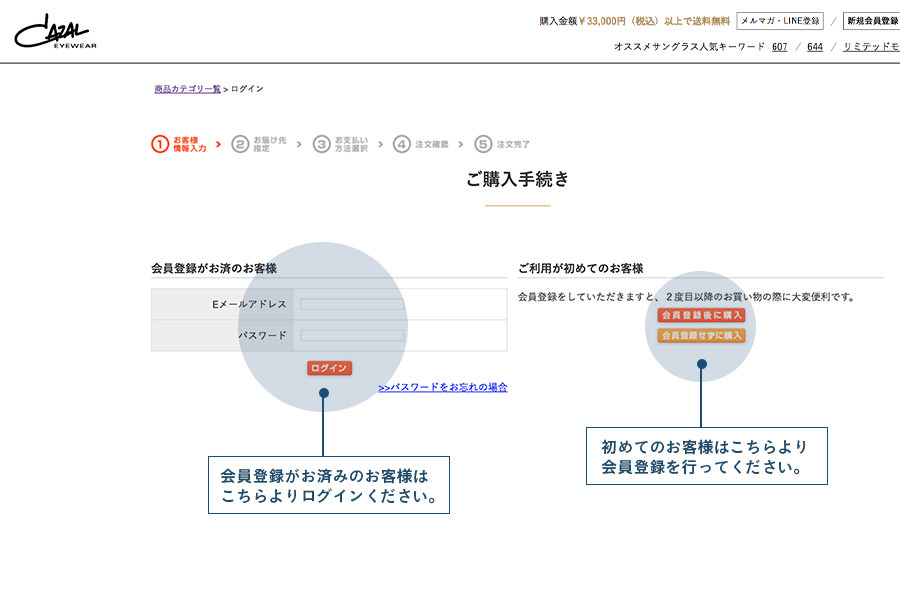Click the red ログイン button

(x=329, y=368)
